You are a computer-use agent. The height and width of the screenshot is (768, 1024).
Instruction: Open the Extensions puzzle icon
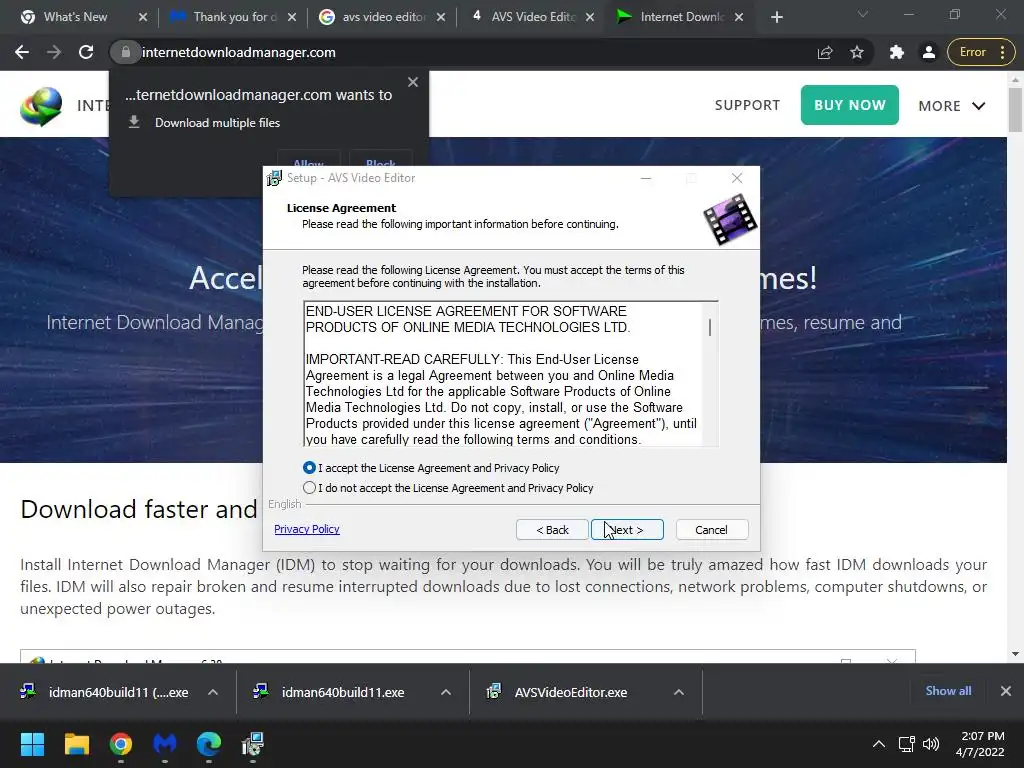(897, 52)
